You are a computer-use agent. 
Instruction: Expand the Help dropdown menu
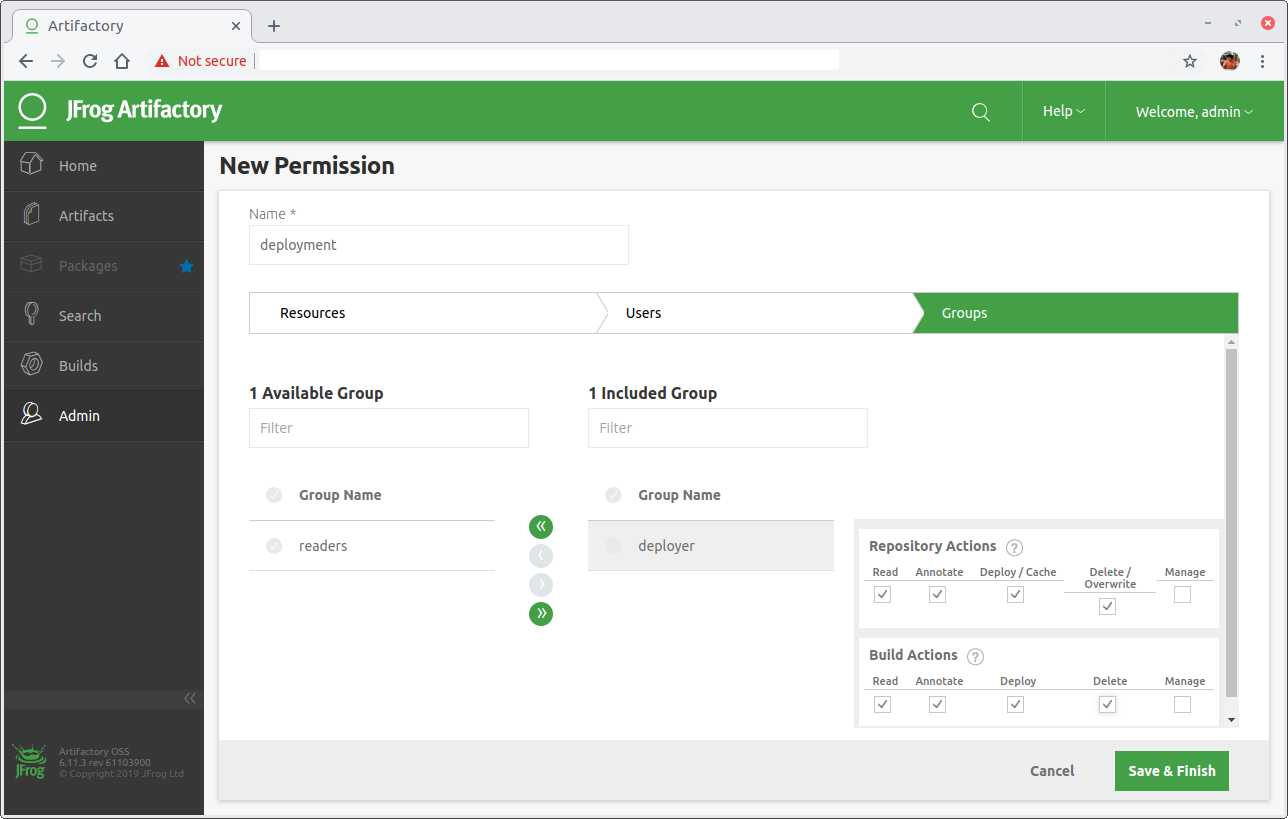[1064, 111]
